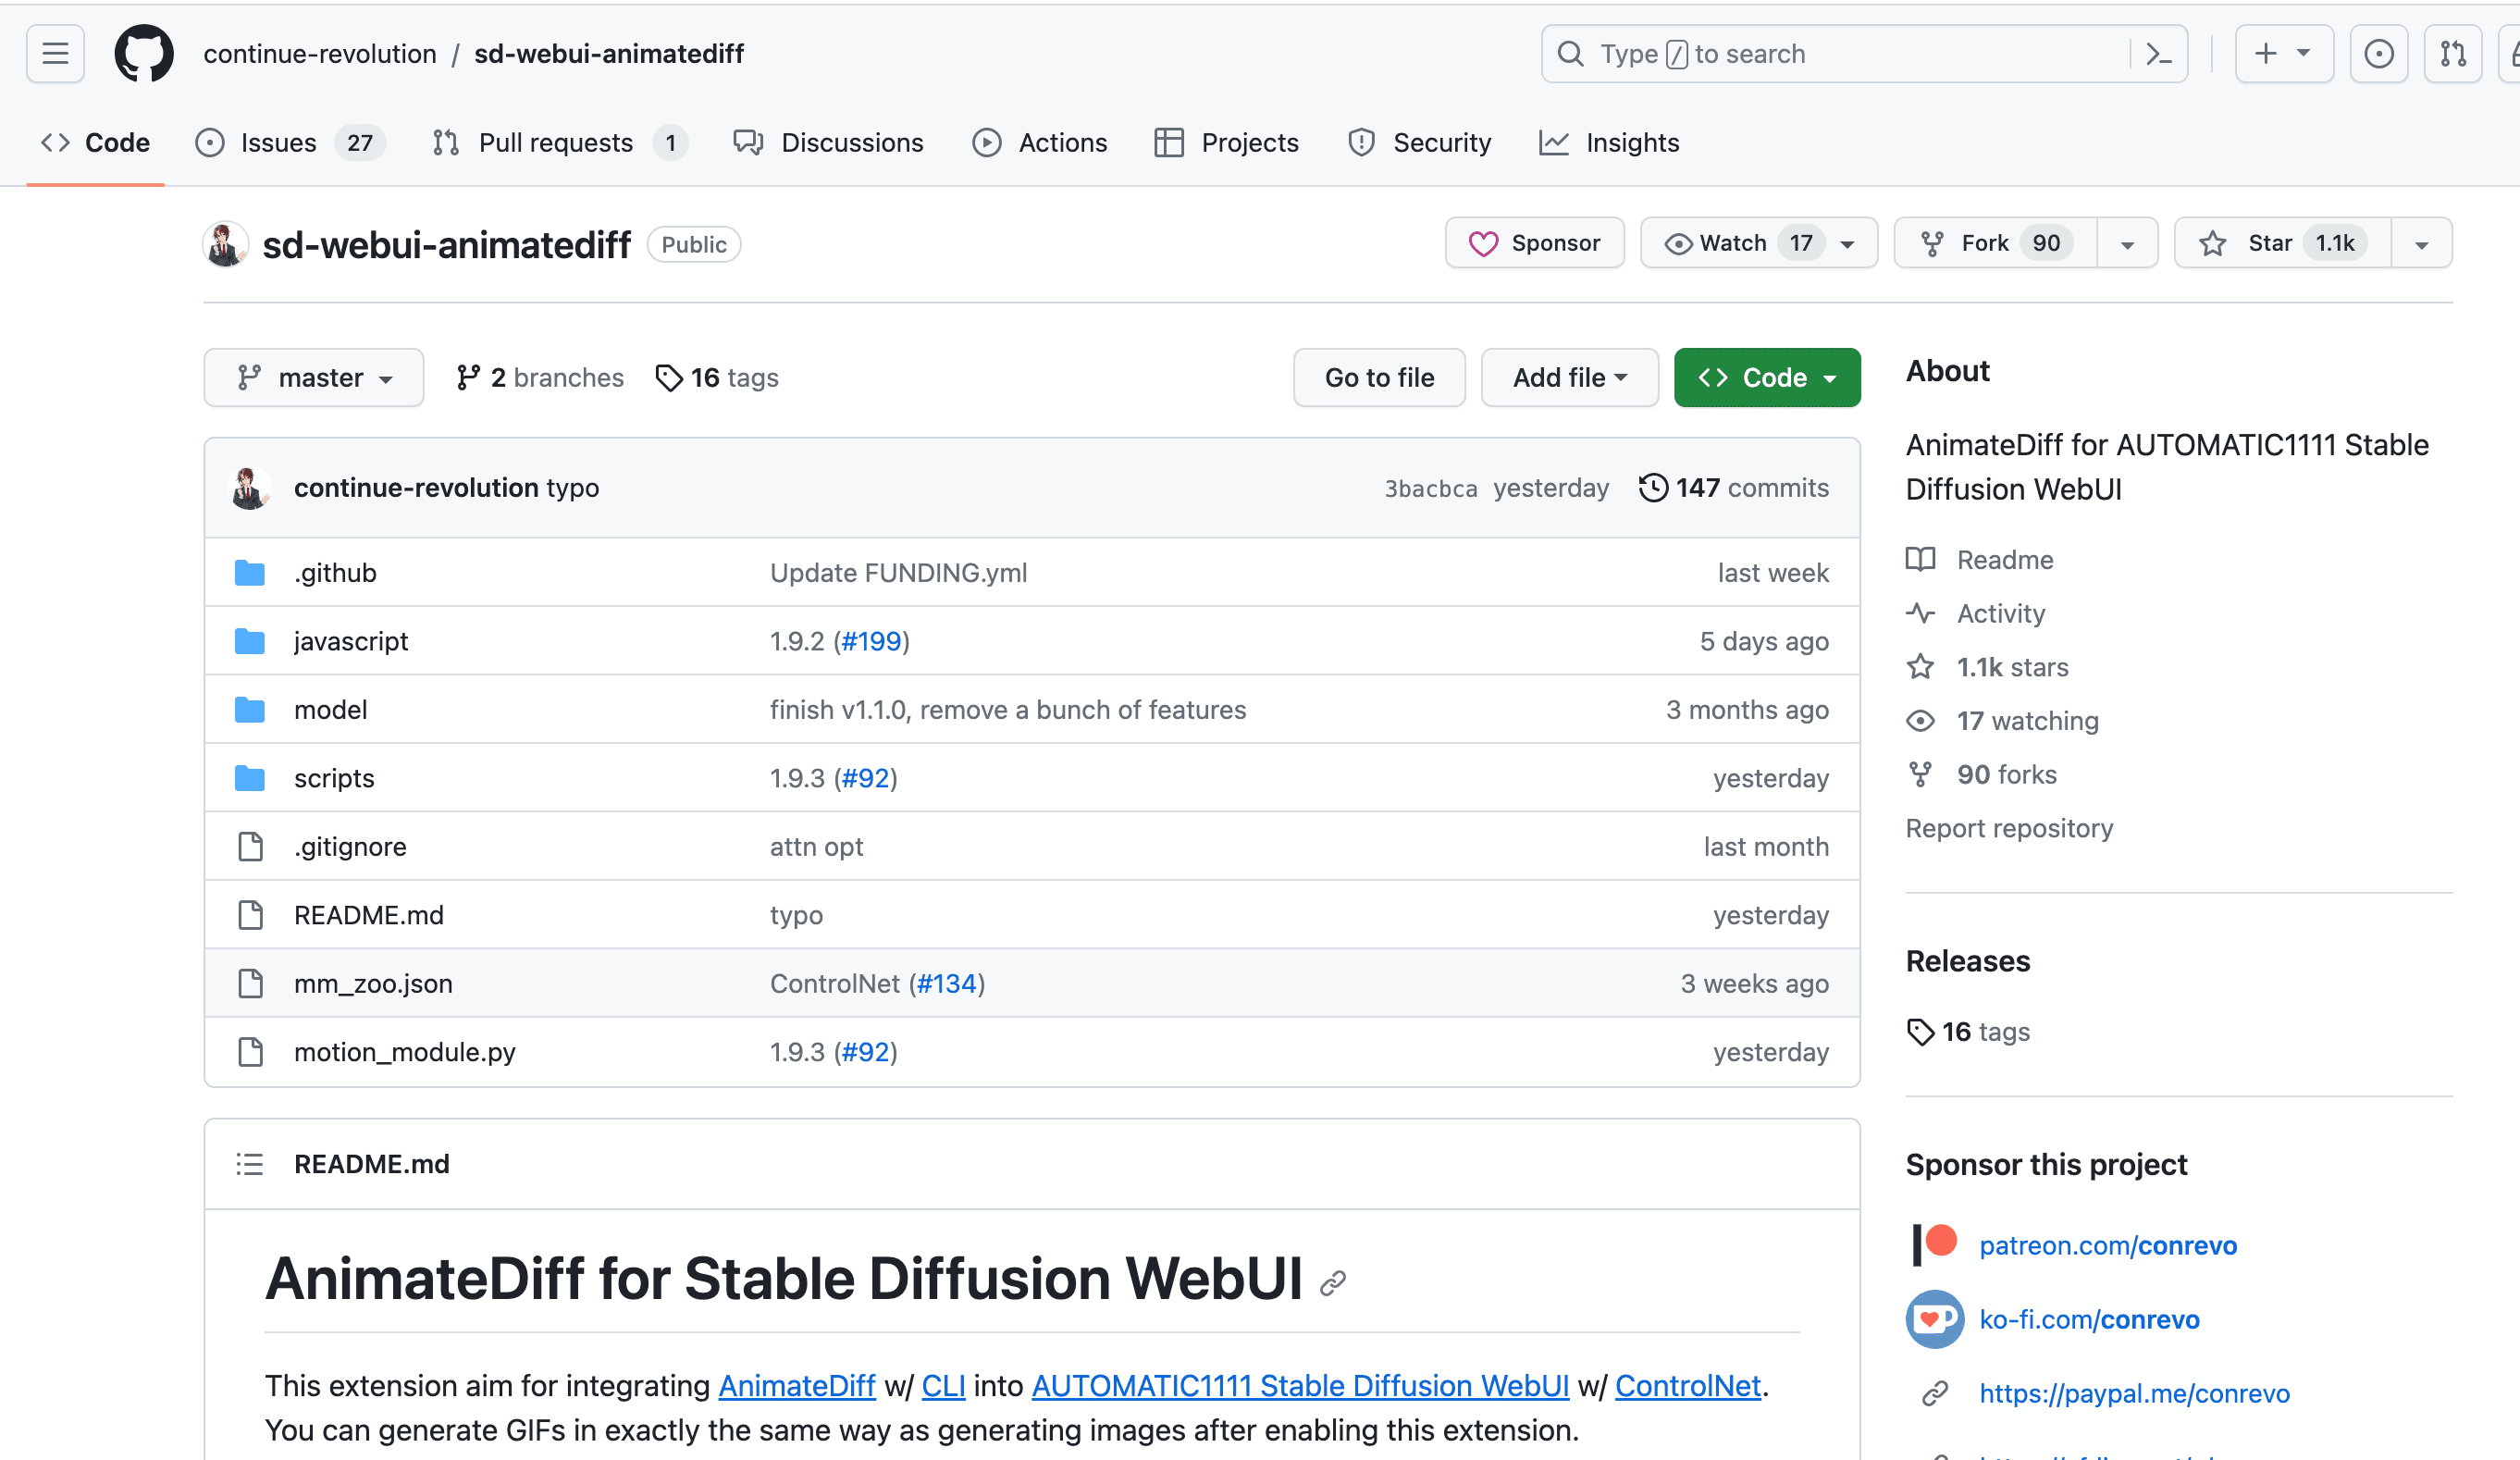This screenshot has width=2520, height=1460.
Task: Open the scripts folder icon
Action: tap(250, 778)
